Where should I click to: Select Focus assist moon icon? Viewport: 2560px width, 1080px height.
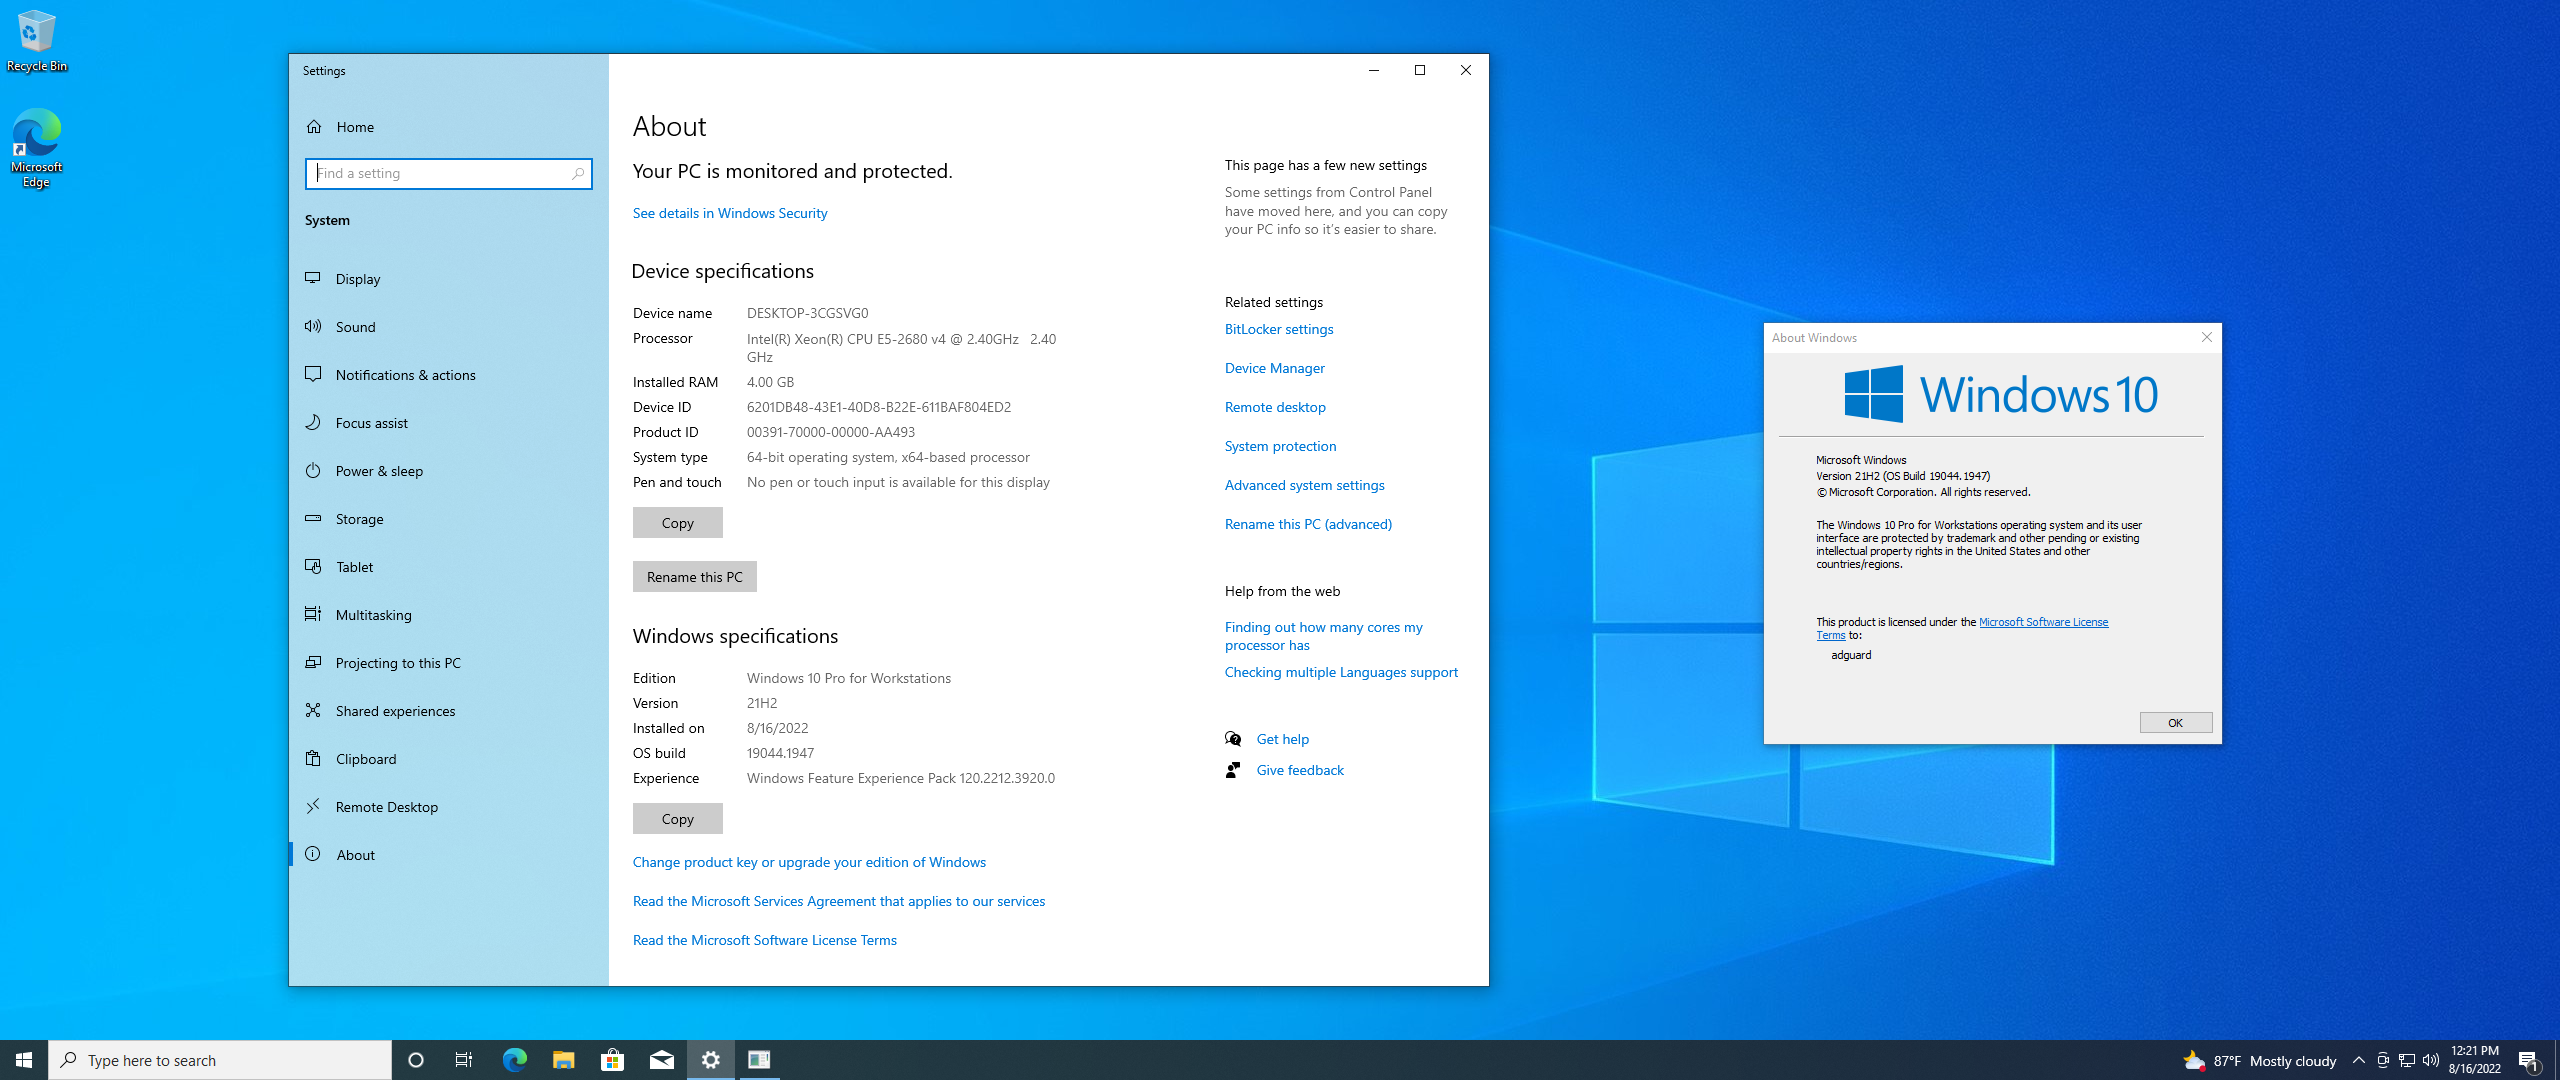tap(313, 422)
